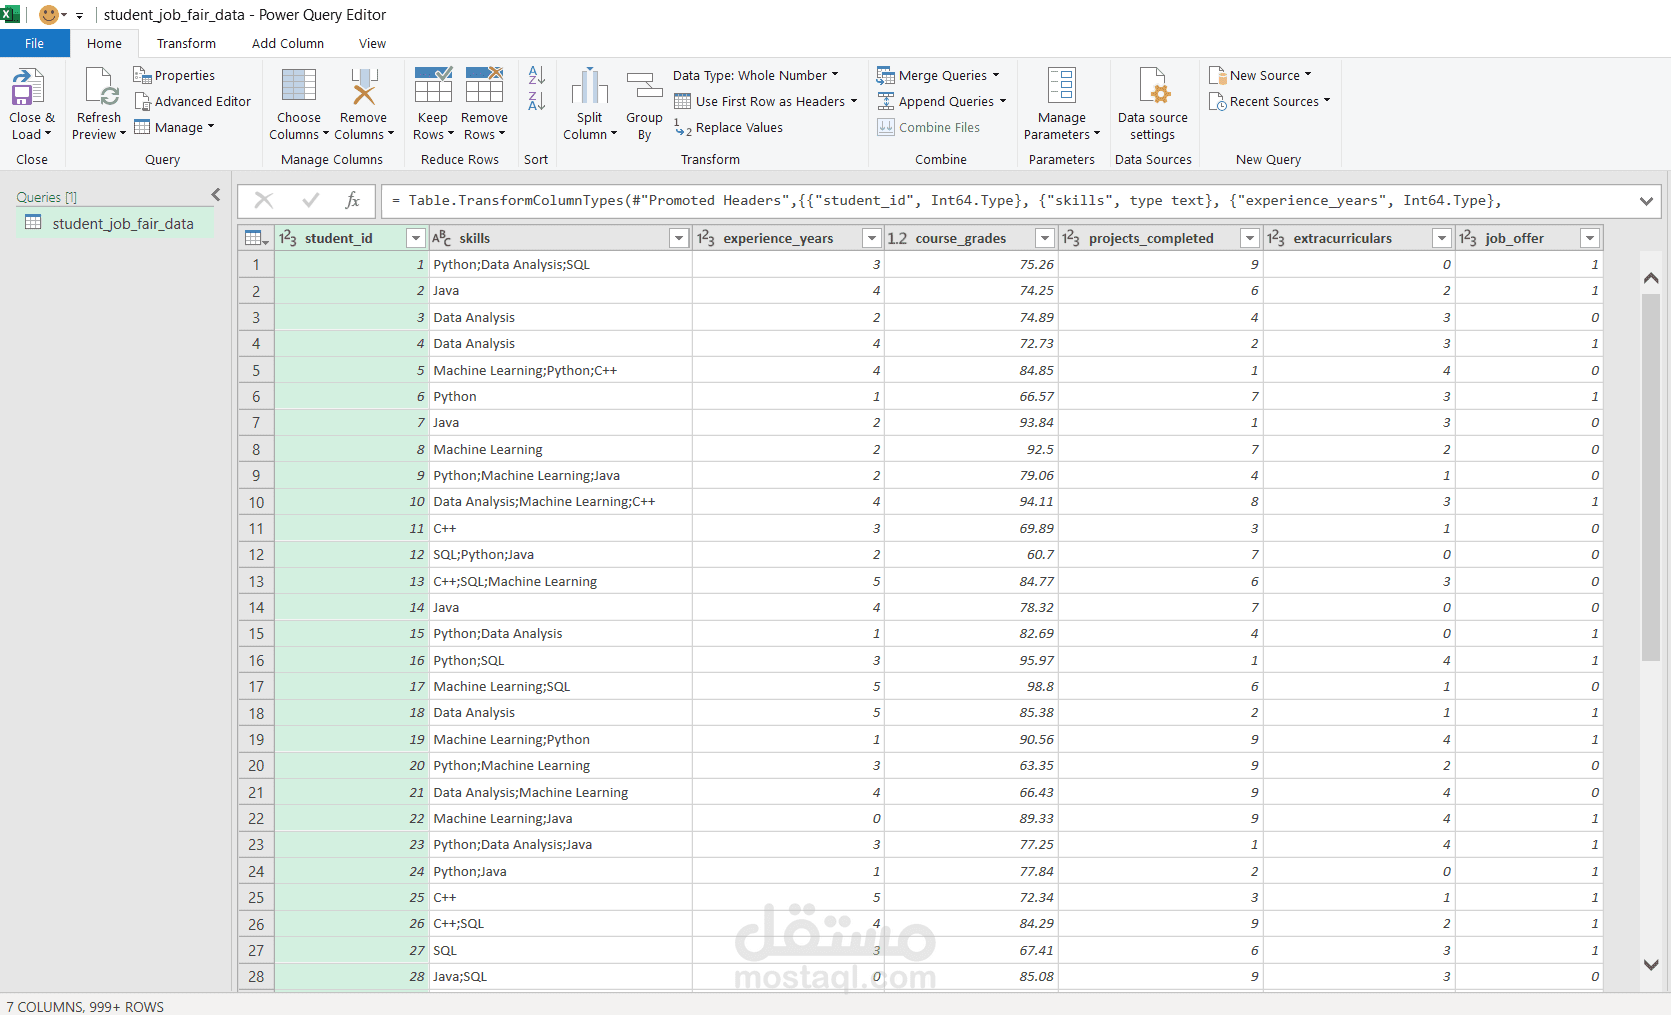Open the Data Type: Whole Number dropdown
1671x1015 pixels.
coord(756,76)
